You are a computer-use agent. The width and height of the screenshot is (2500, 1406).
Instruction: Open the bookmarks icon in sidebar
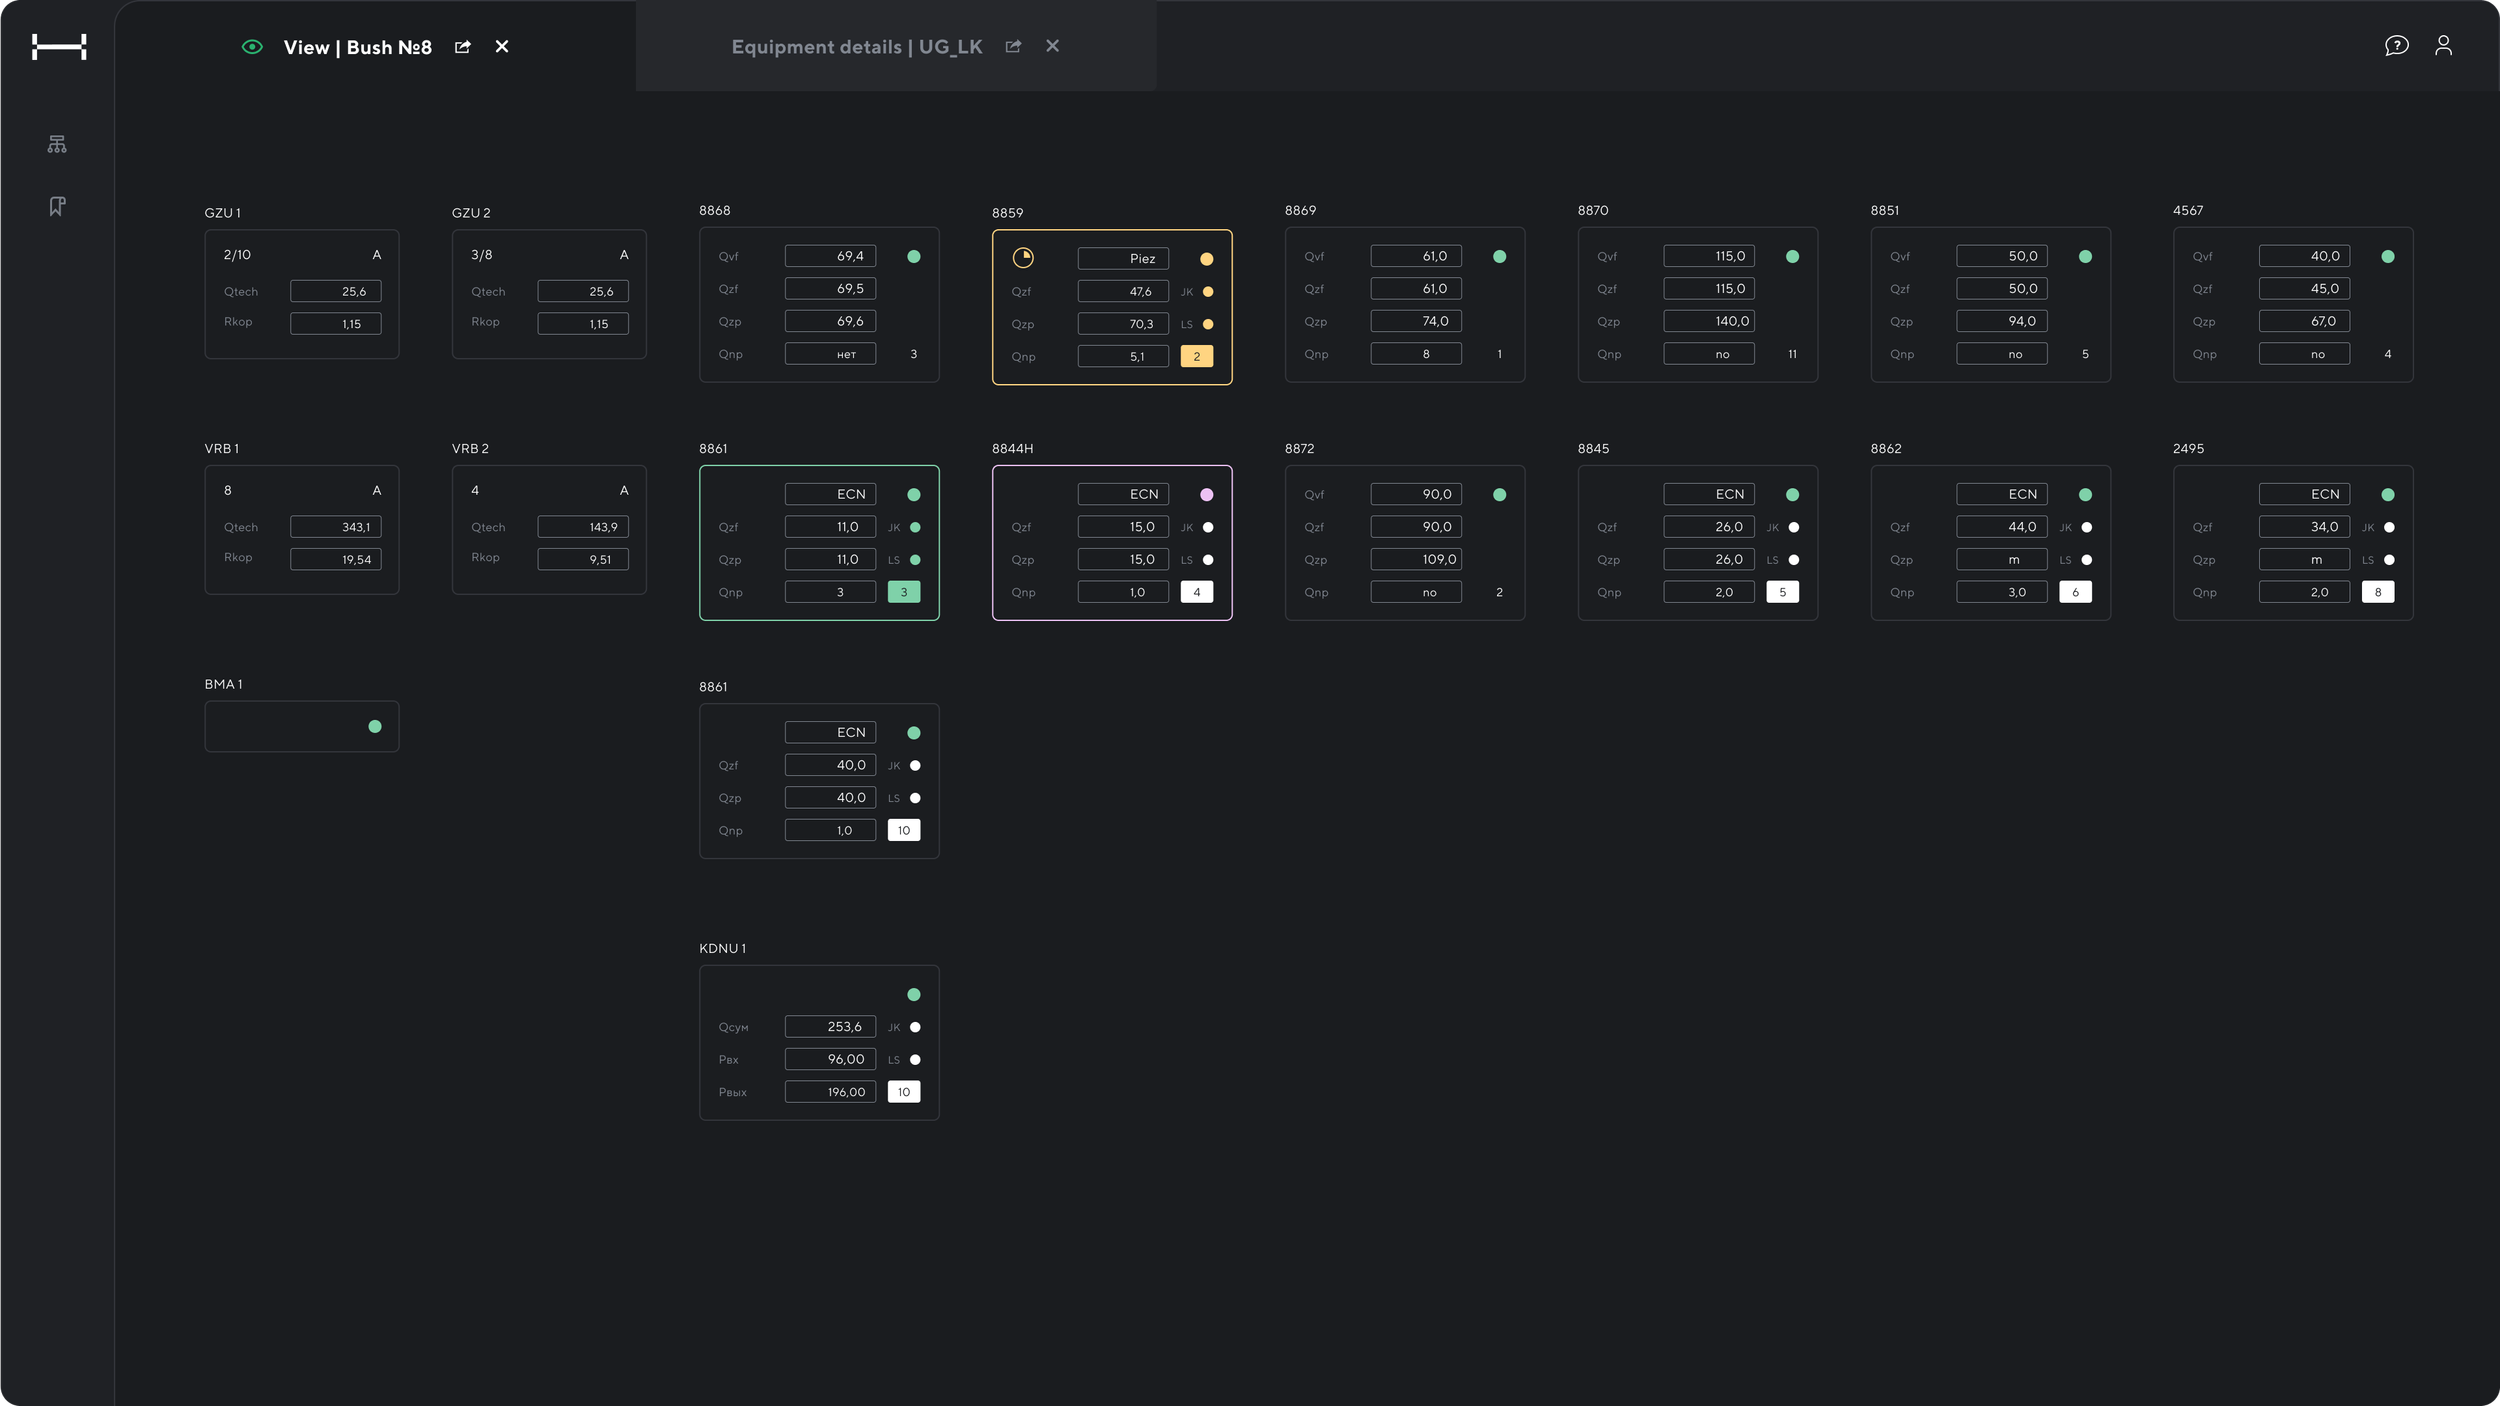(57, 206)
